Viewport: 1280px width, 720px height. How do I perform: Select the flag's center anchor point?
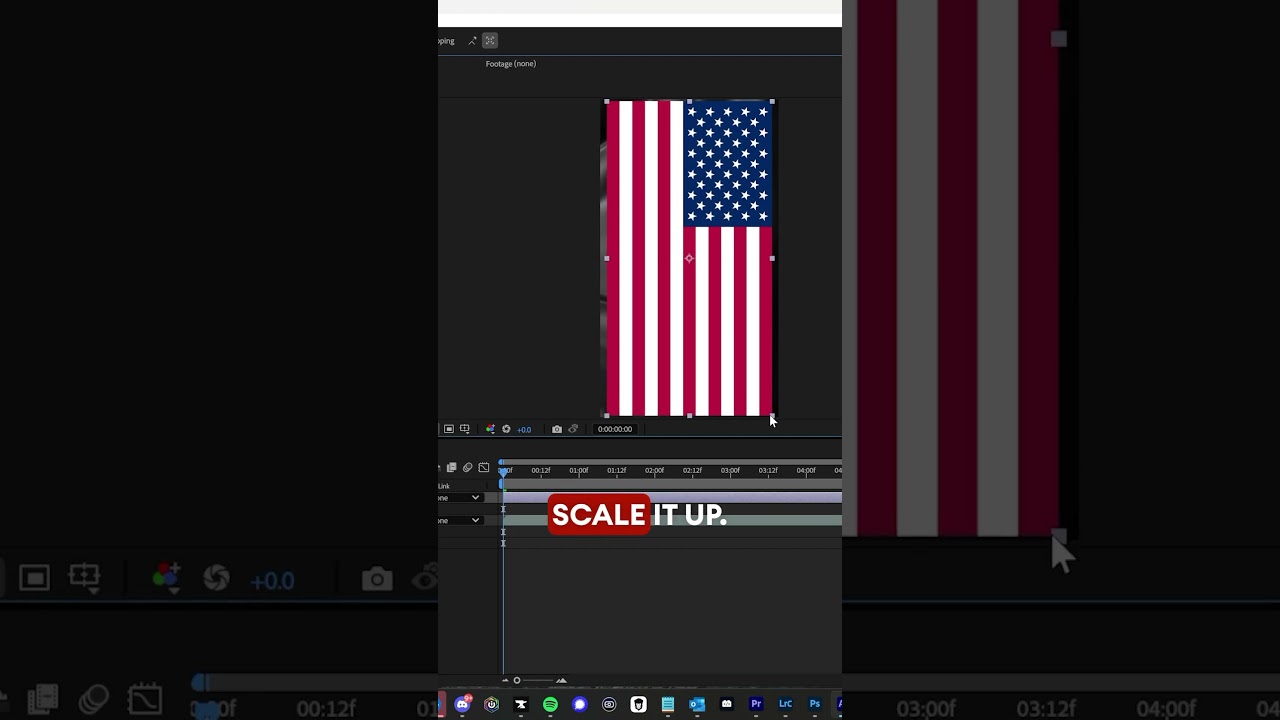689,259
